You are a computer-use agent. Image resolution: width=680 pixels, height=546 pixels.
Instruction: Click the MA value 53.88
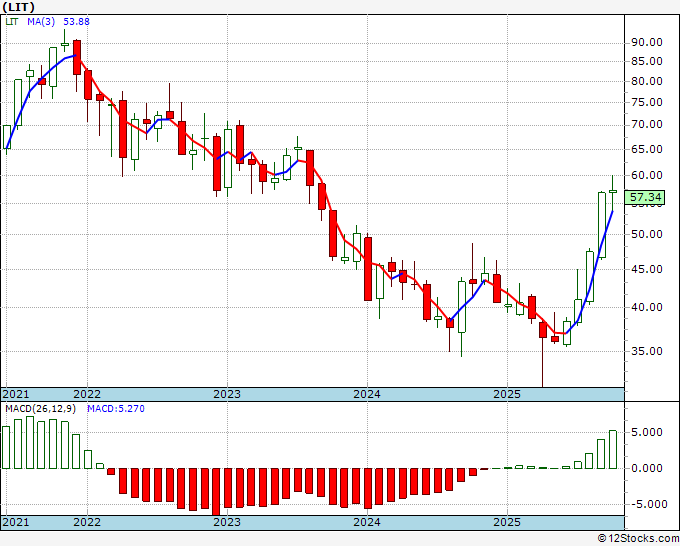pos(76,21)
